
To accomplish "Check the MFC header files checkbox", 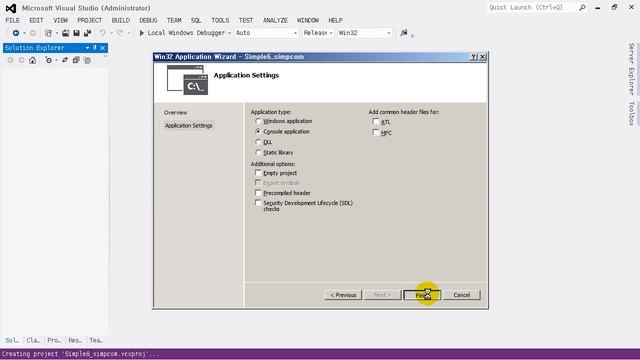I will [x=376, y=132].
